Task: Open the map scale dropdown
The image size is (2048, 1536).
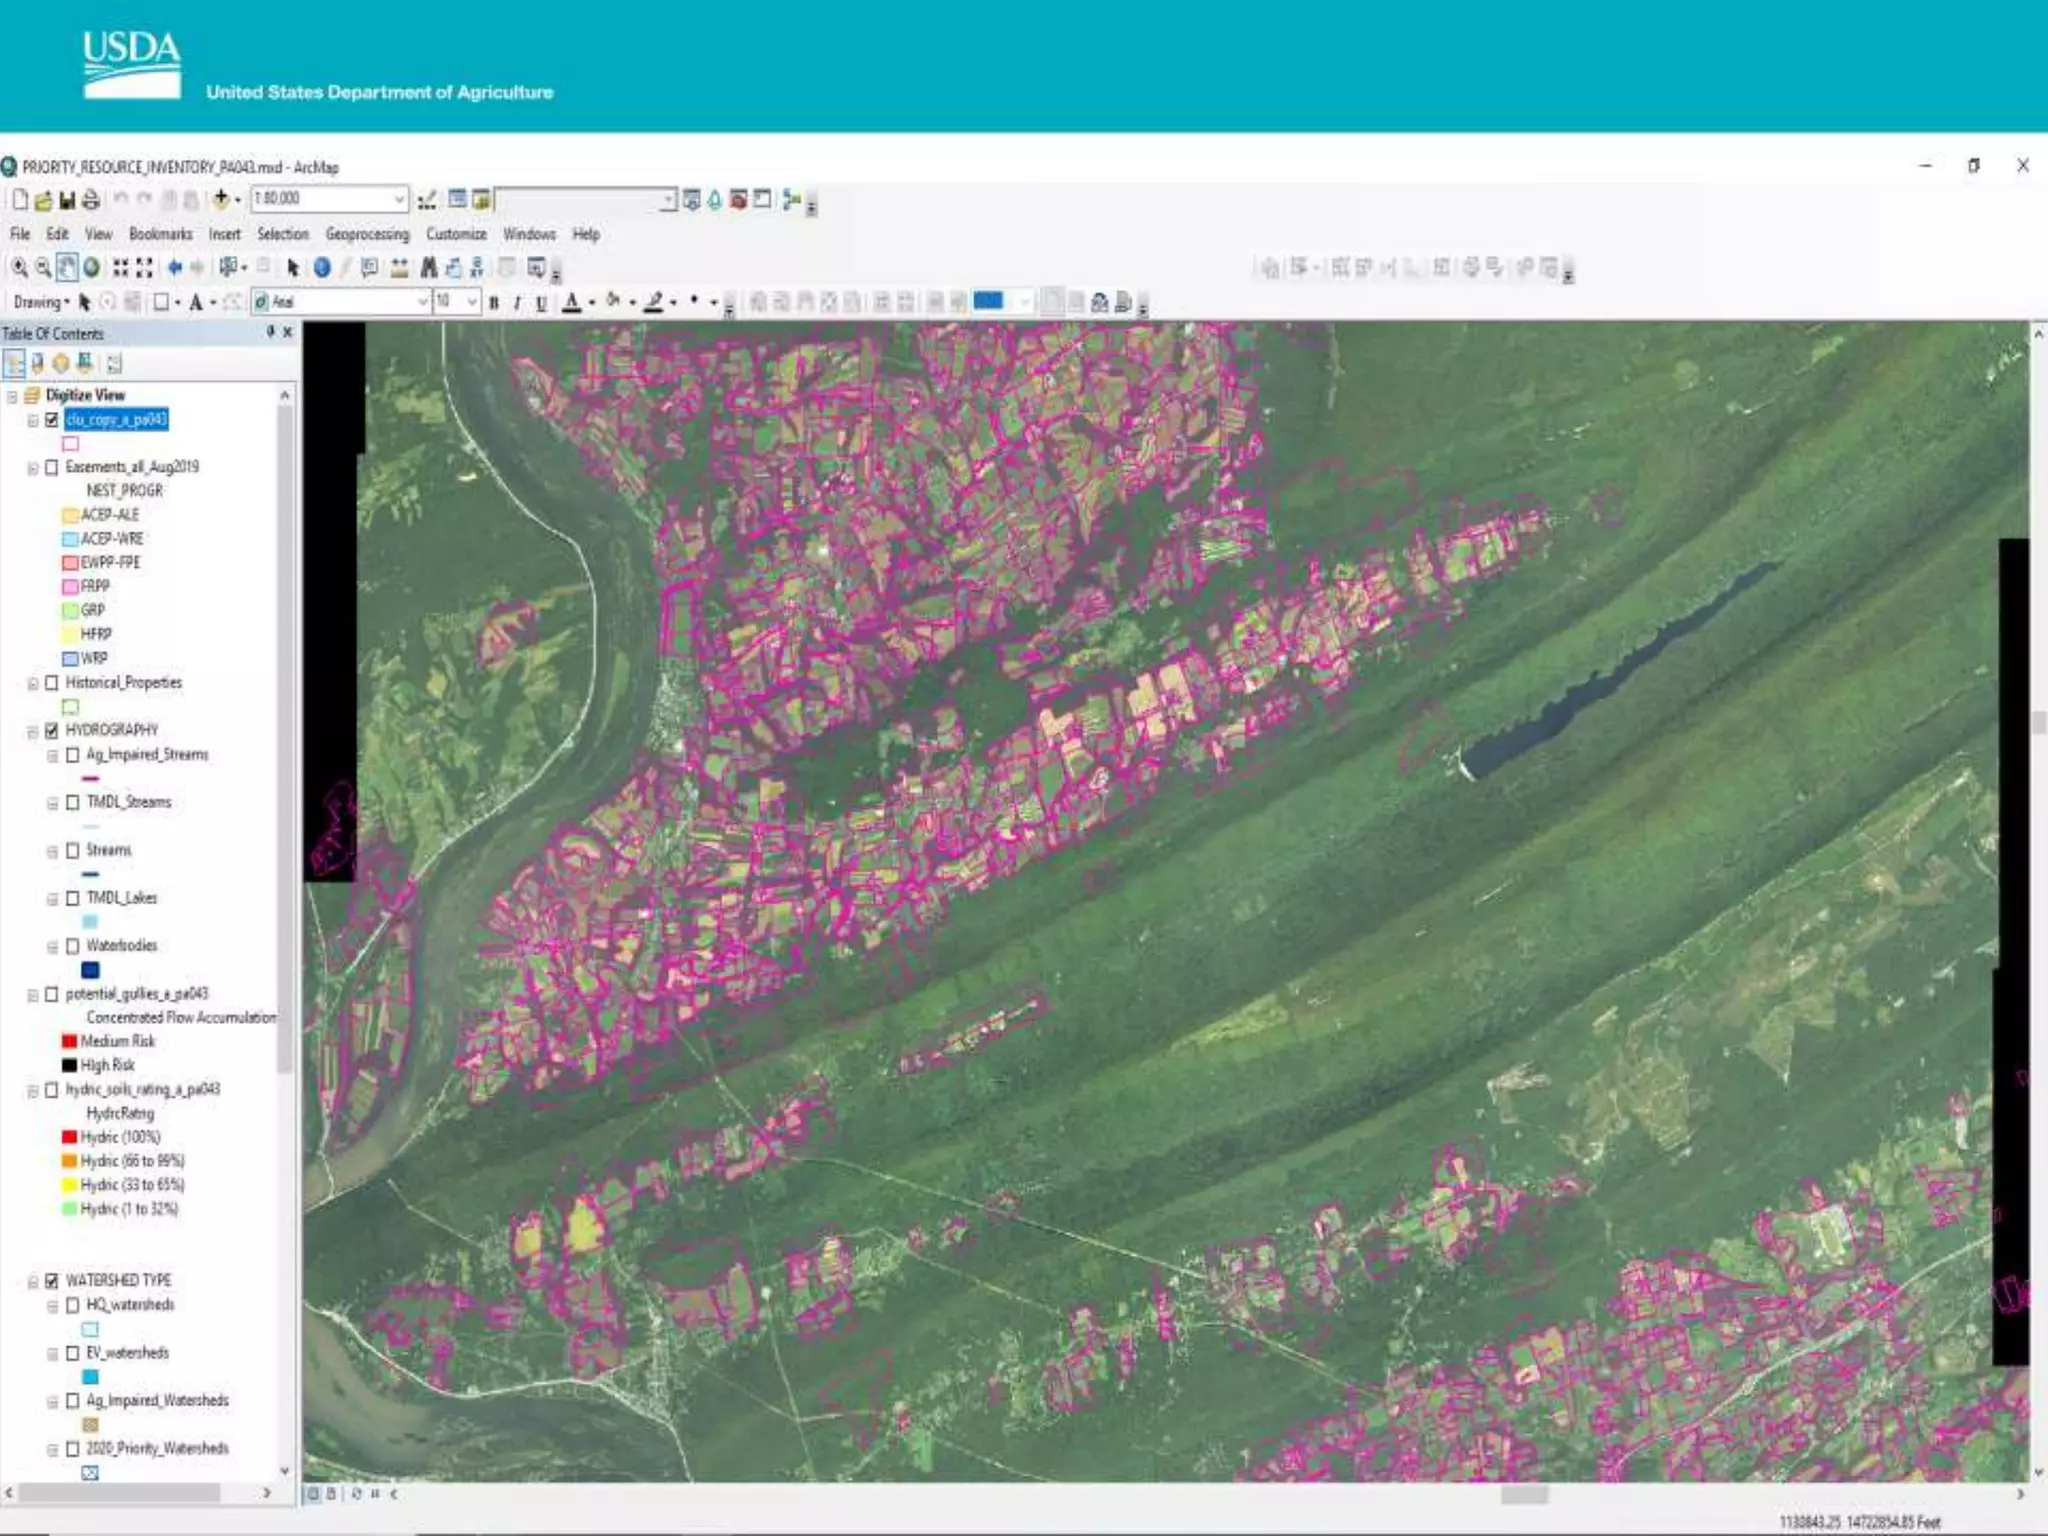Action: (399, 199)
